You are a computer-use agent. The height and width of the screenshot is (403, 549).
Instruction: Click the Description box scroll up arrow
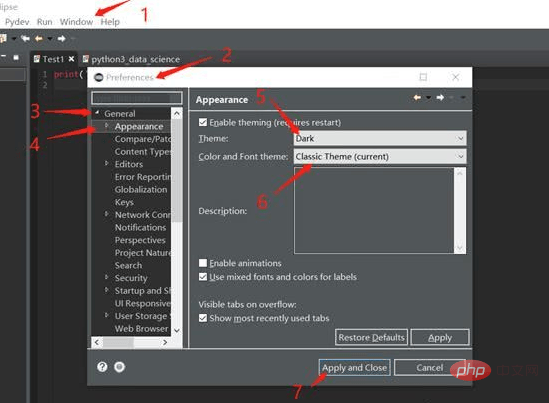pyautogui.click(x=460, y=173)
